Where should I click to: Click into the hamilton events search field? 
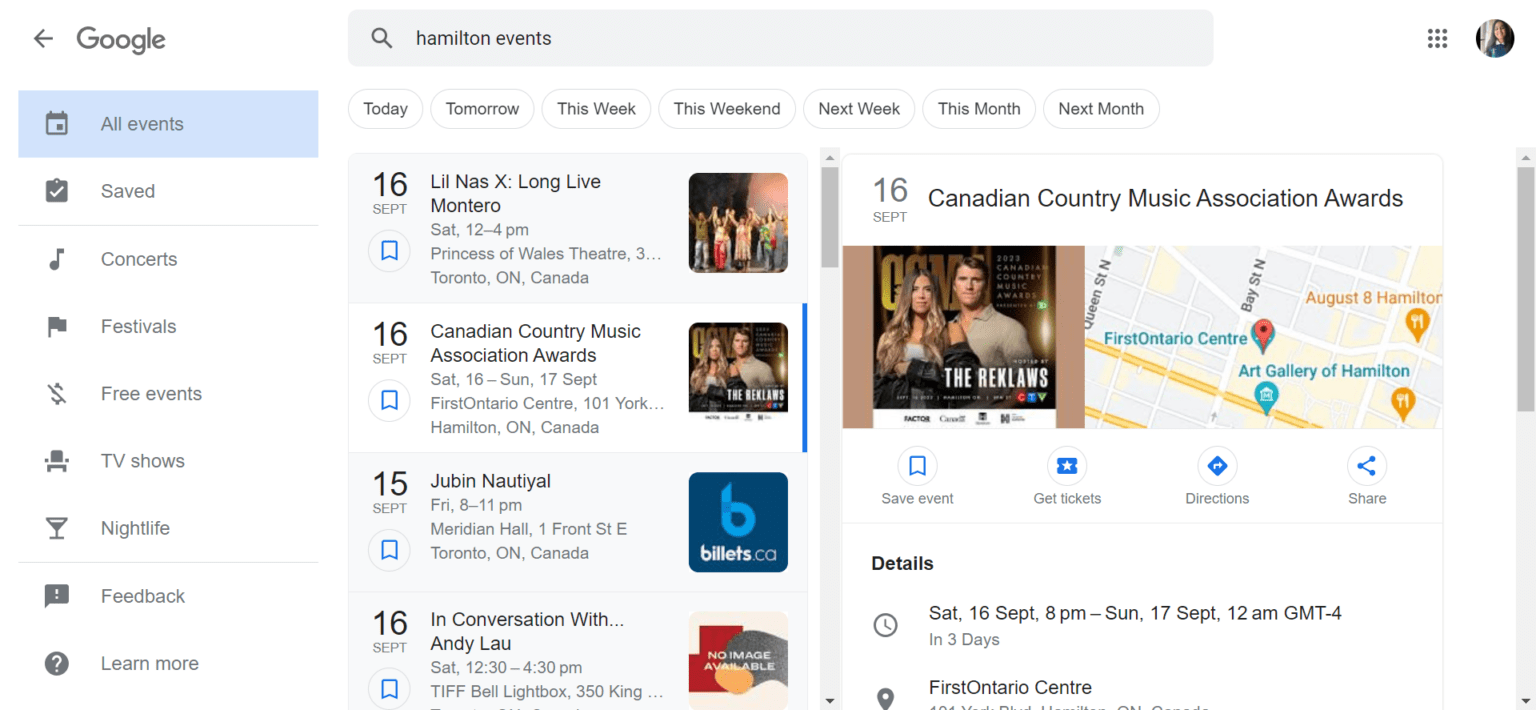coord(780,38)
